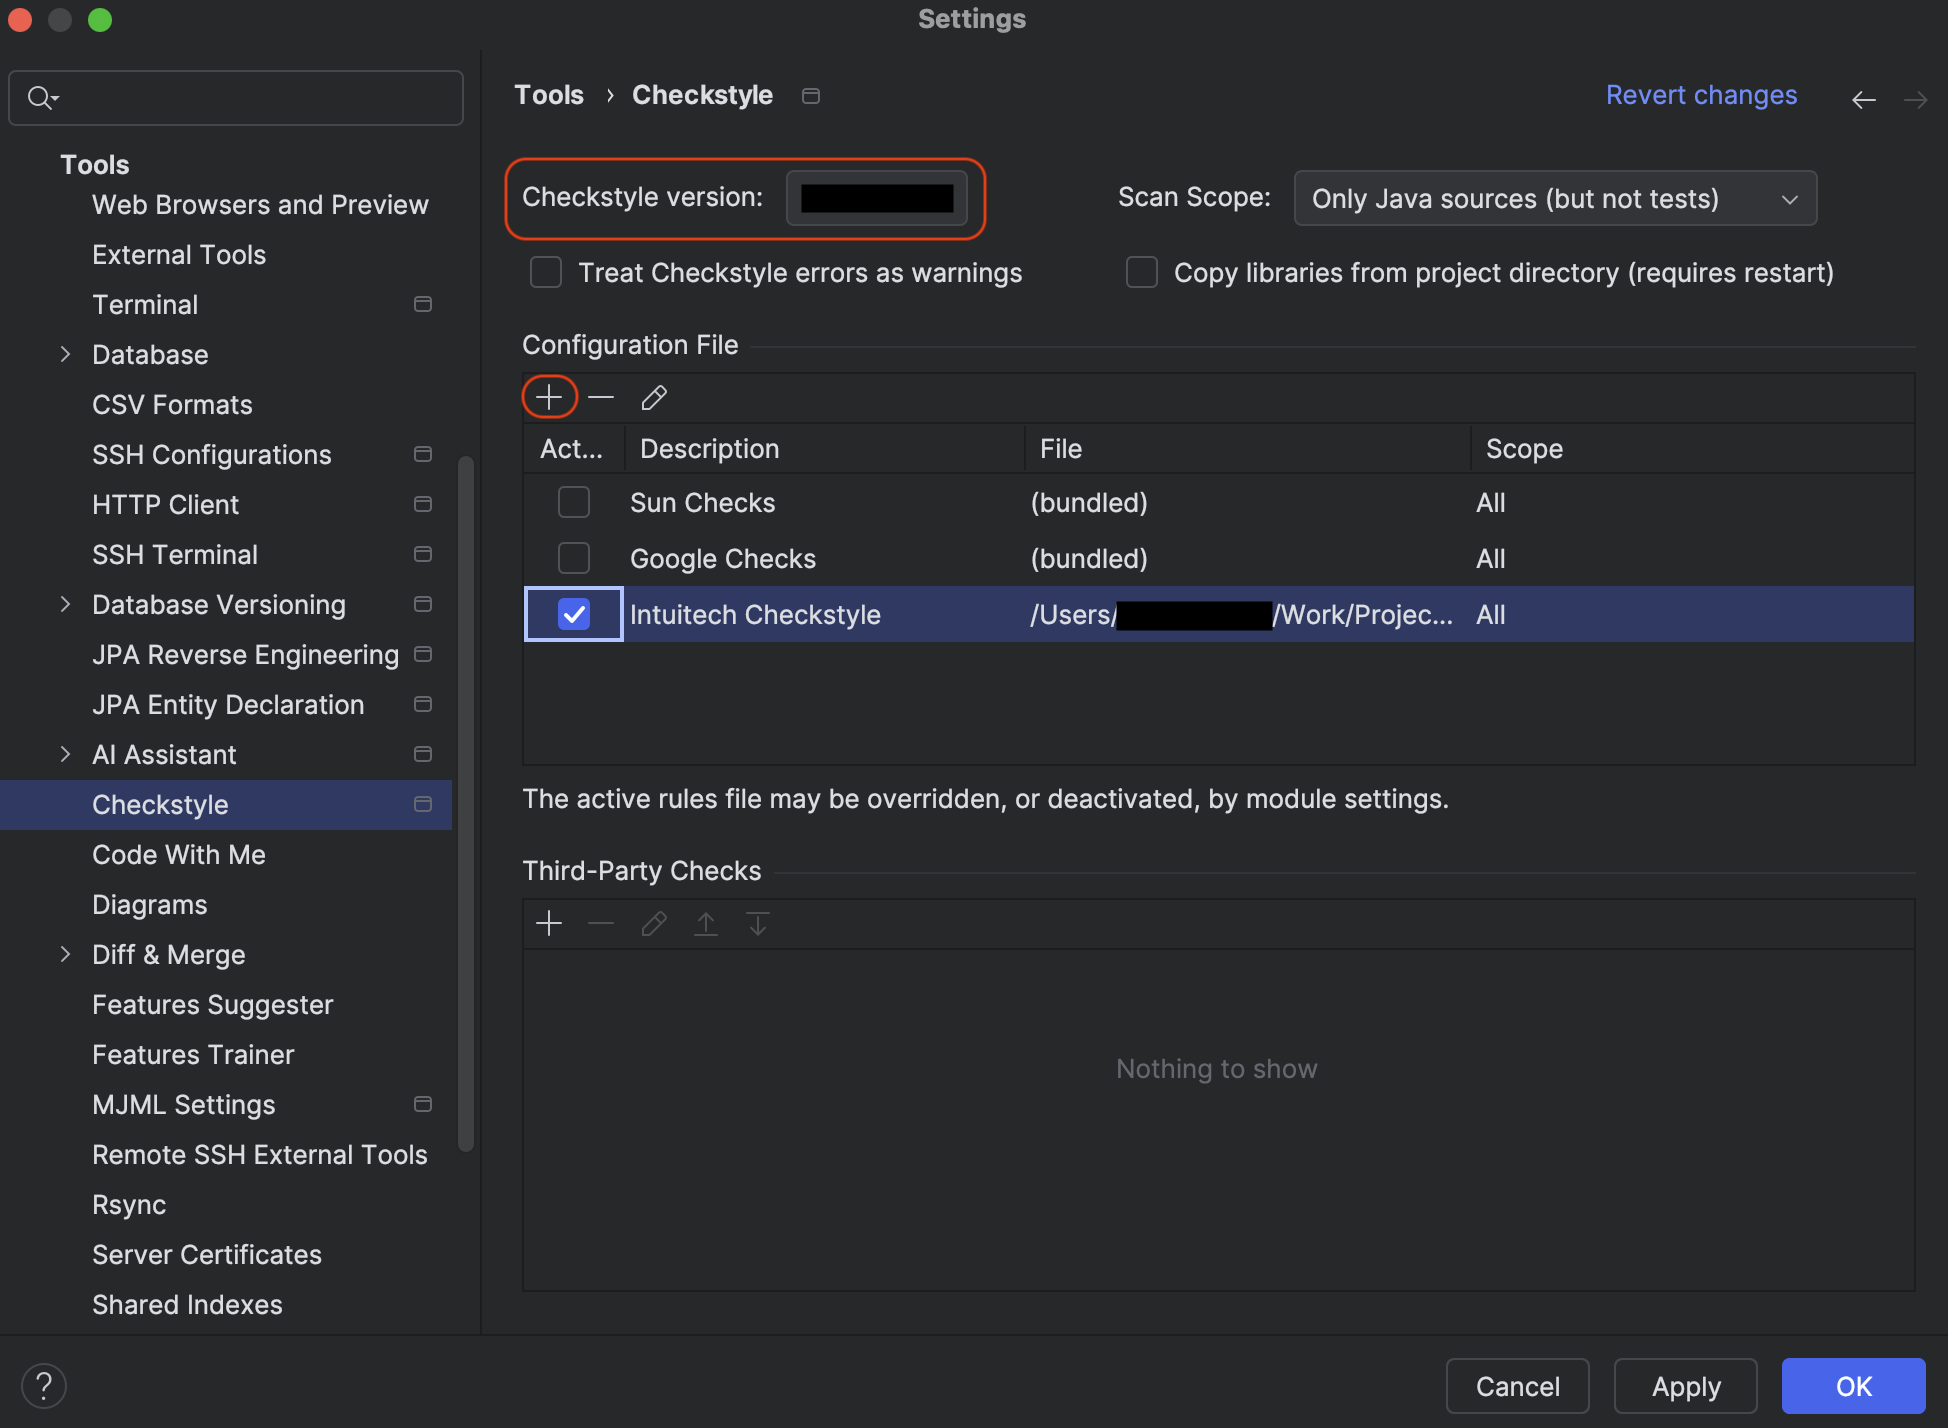
Task: Select Remote SSH External Tools
Action: click(x=260, y=1154)
